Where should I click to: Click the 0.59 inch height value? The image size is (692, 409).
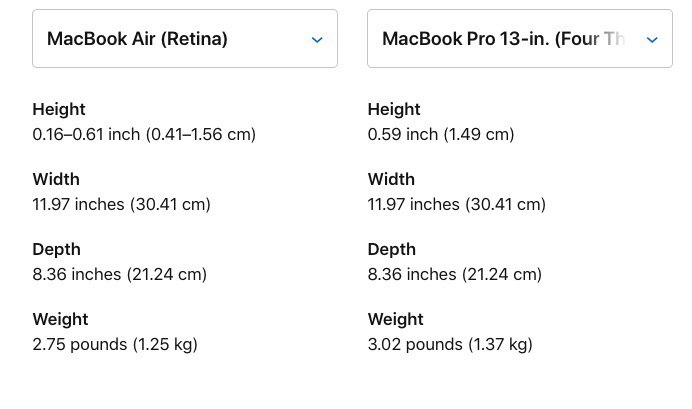click(x=441, y=135)
